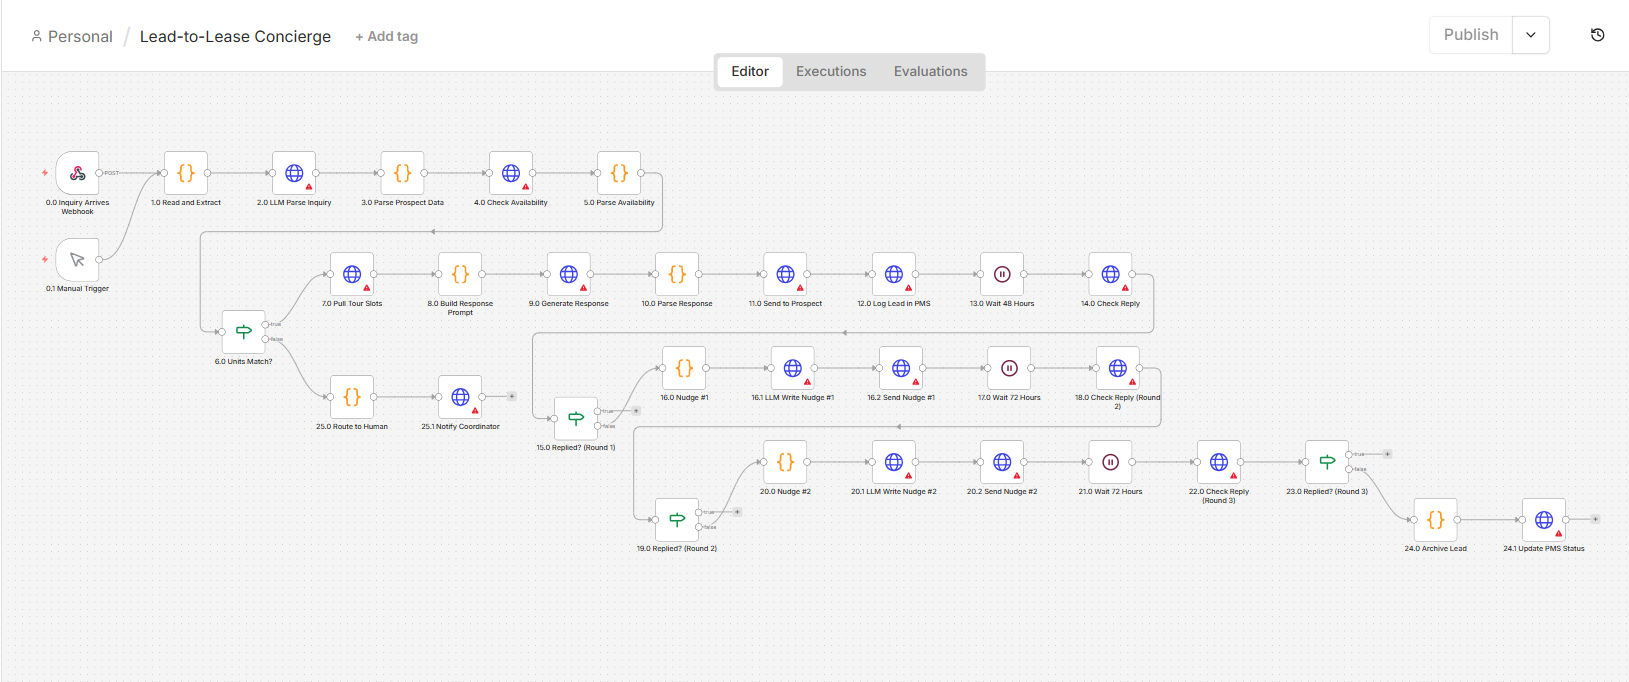Click the 15.0 Replied? (Round 1) node

[576, 418]
